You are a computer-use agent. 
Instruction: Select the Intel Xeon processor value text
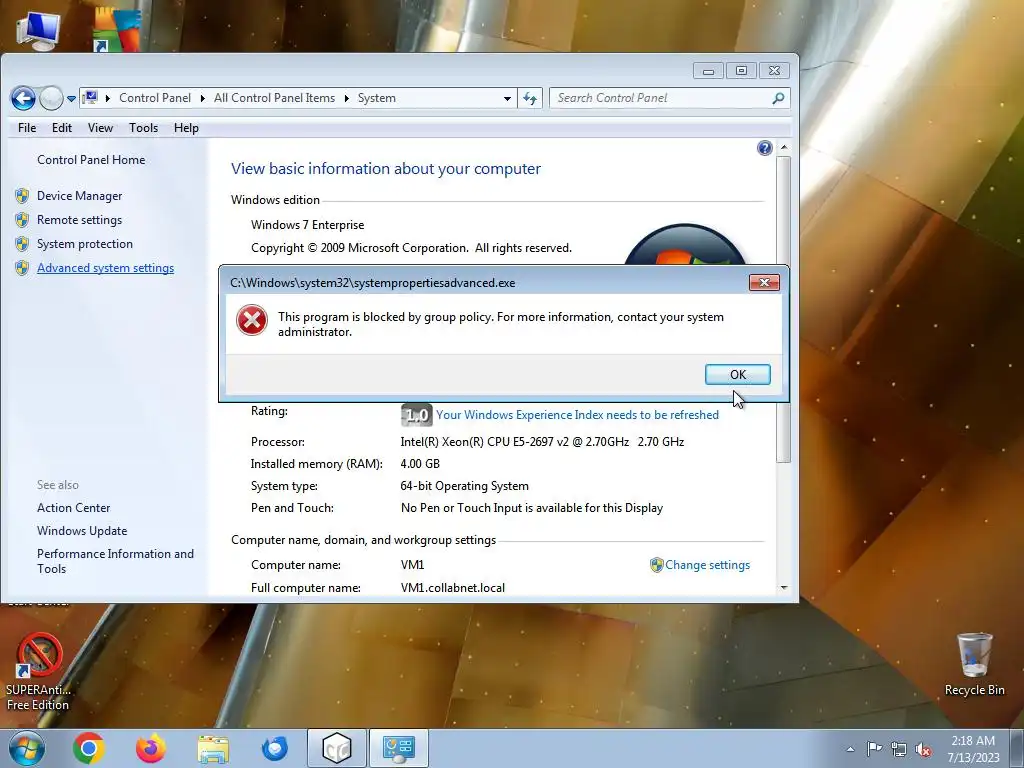[x=542, y=442]
